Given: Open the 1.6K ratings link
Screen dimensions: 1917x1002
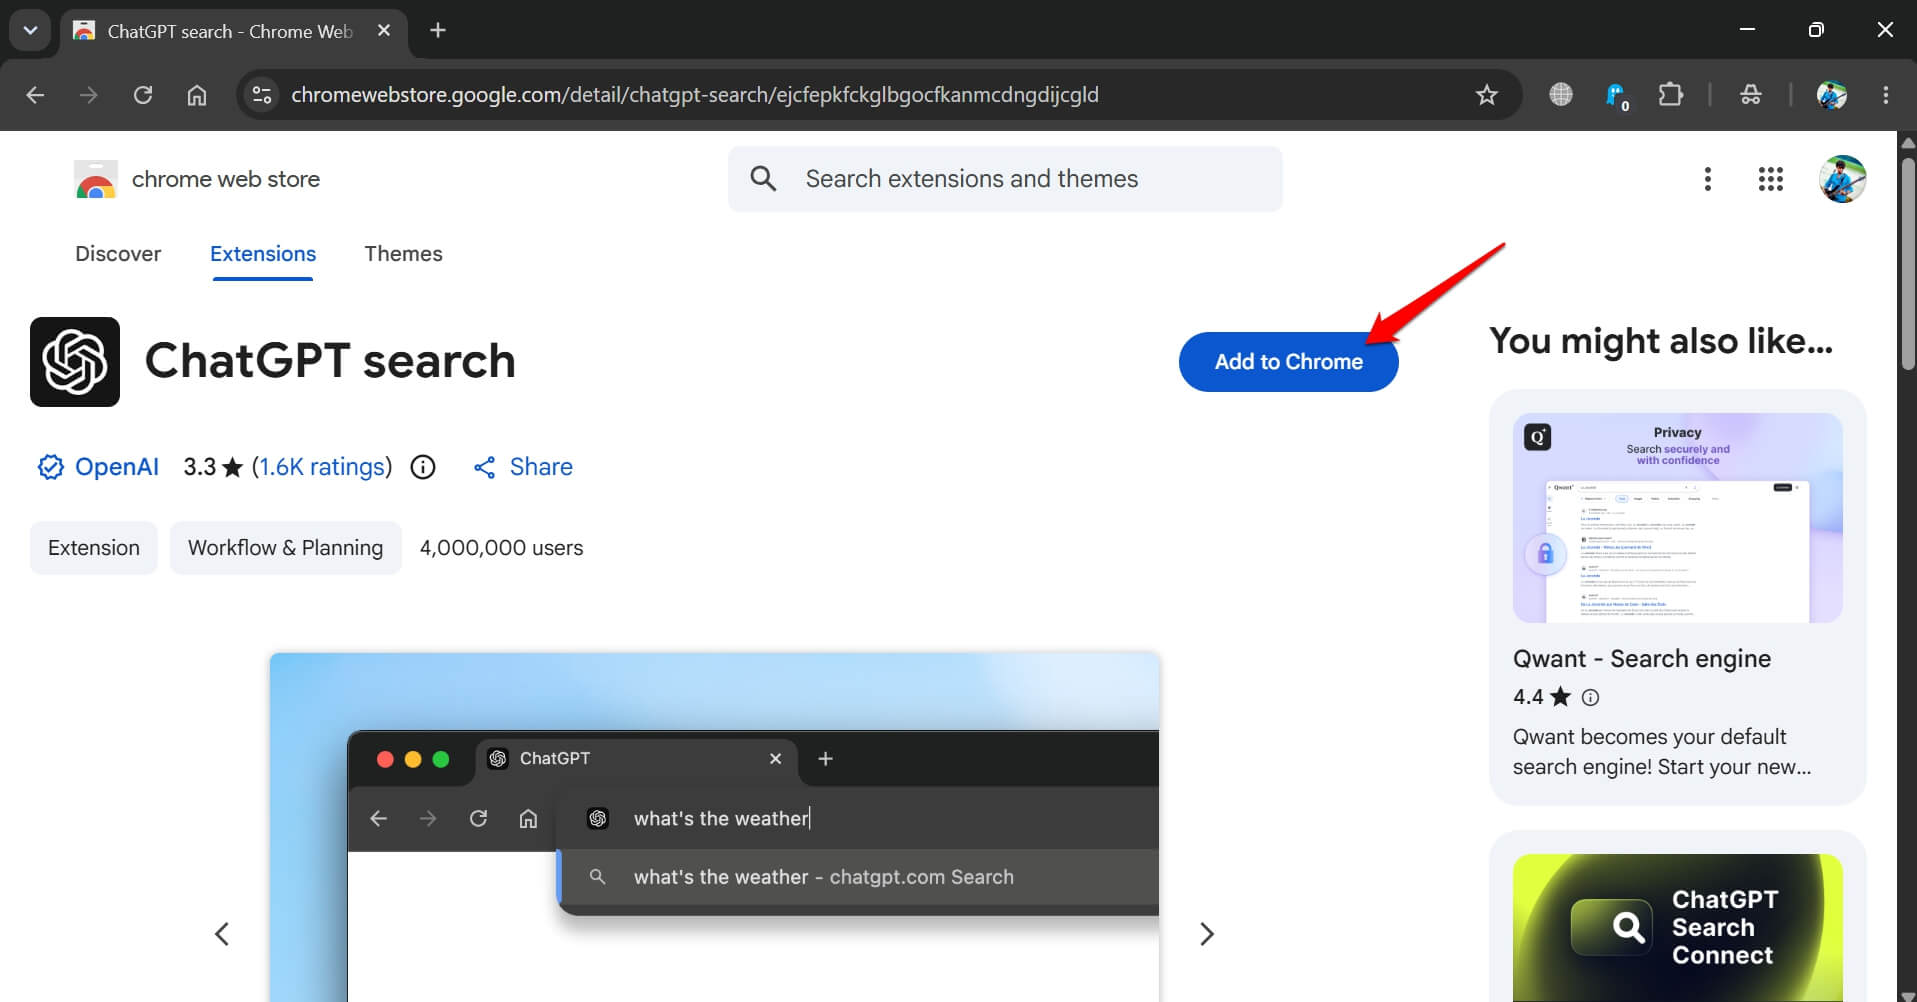Looking at the screenshot, I should pos(321,467).
